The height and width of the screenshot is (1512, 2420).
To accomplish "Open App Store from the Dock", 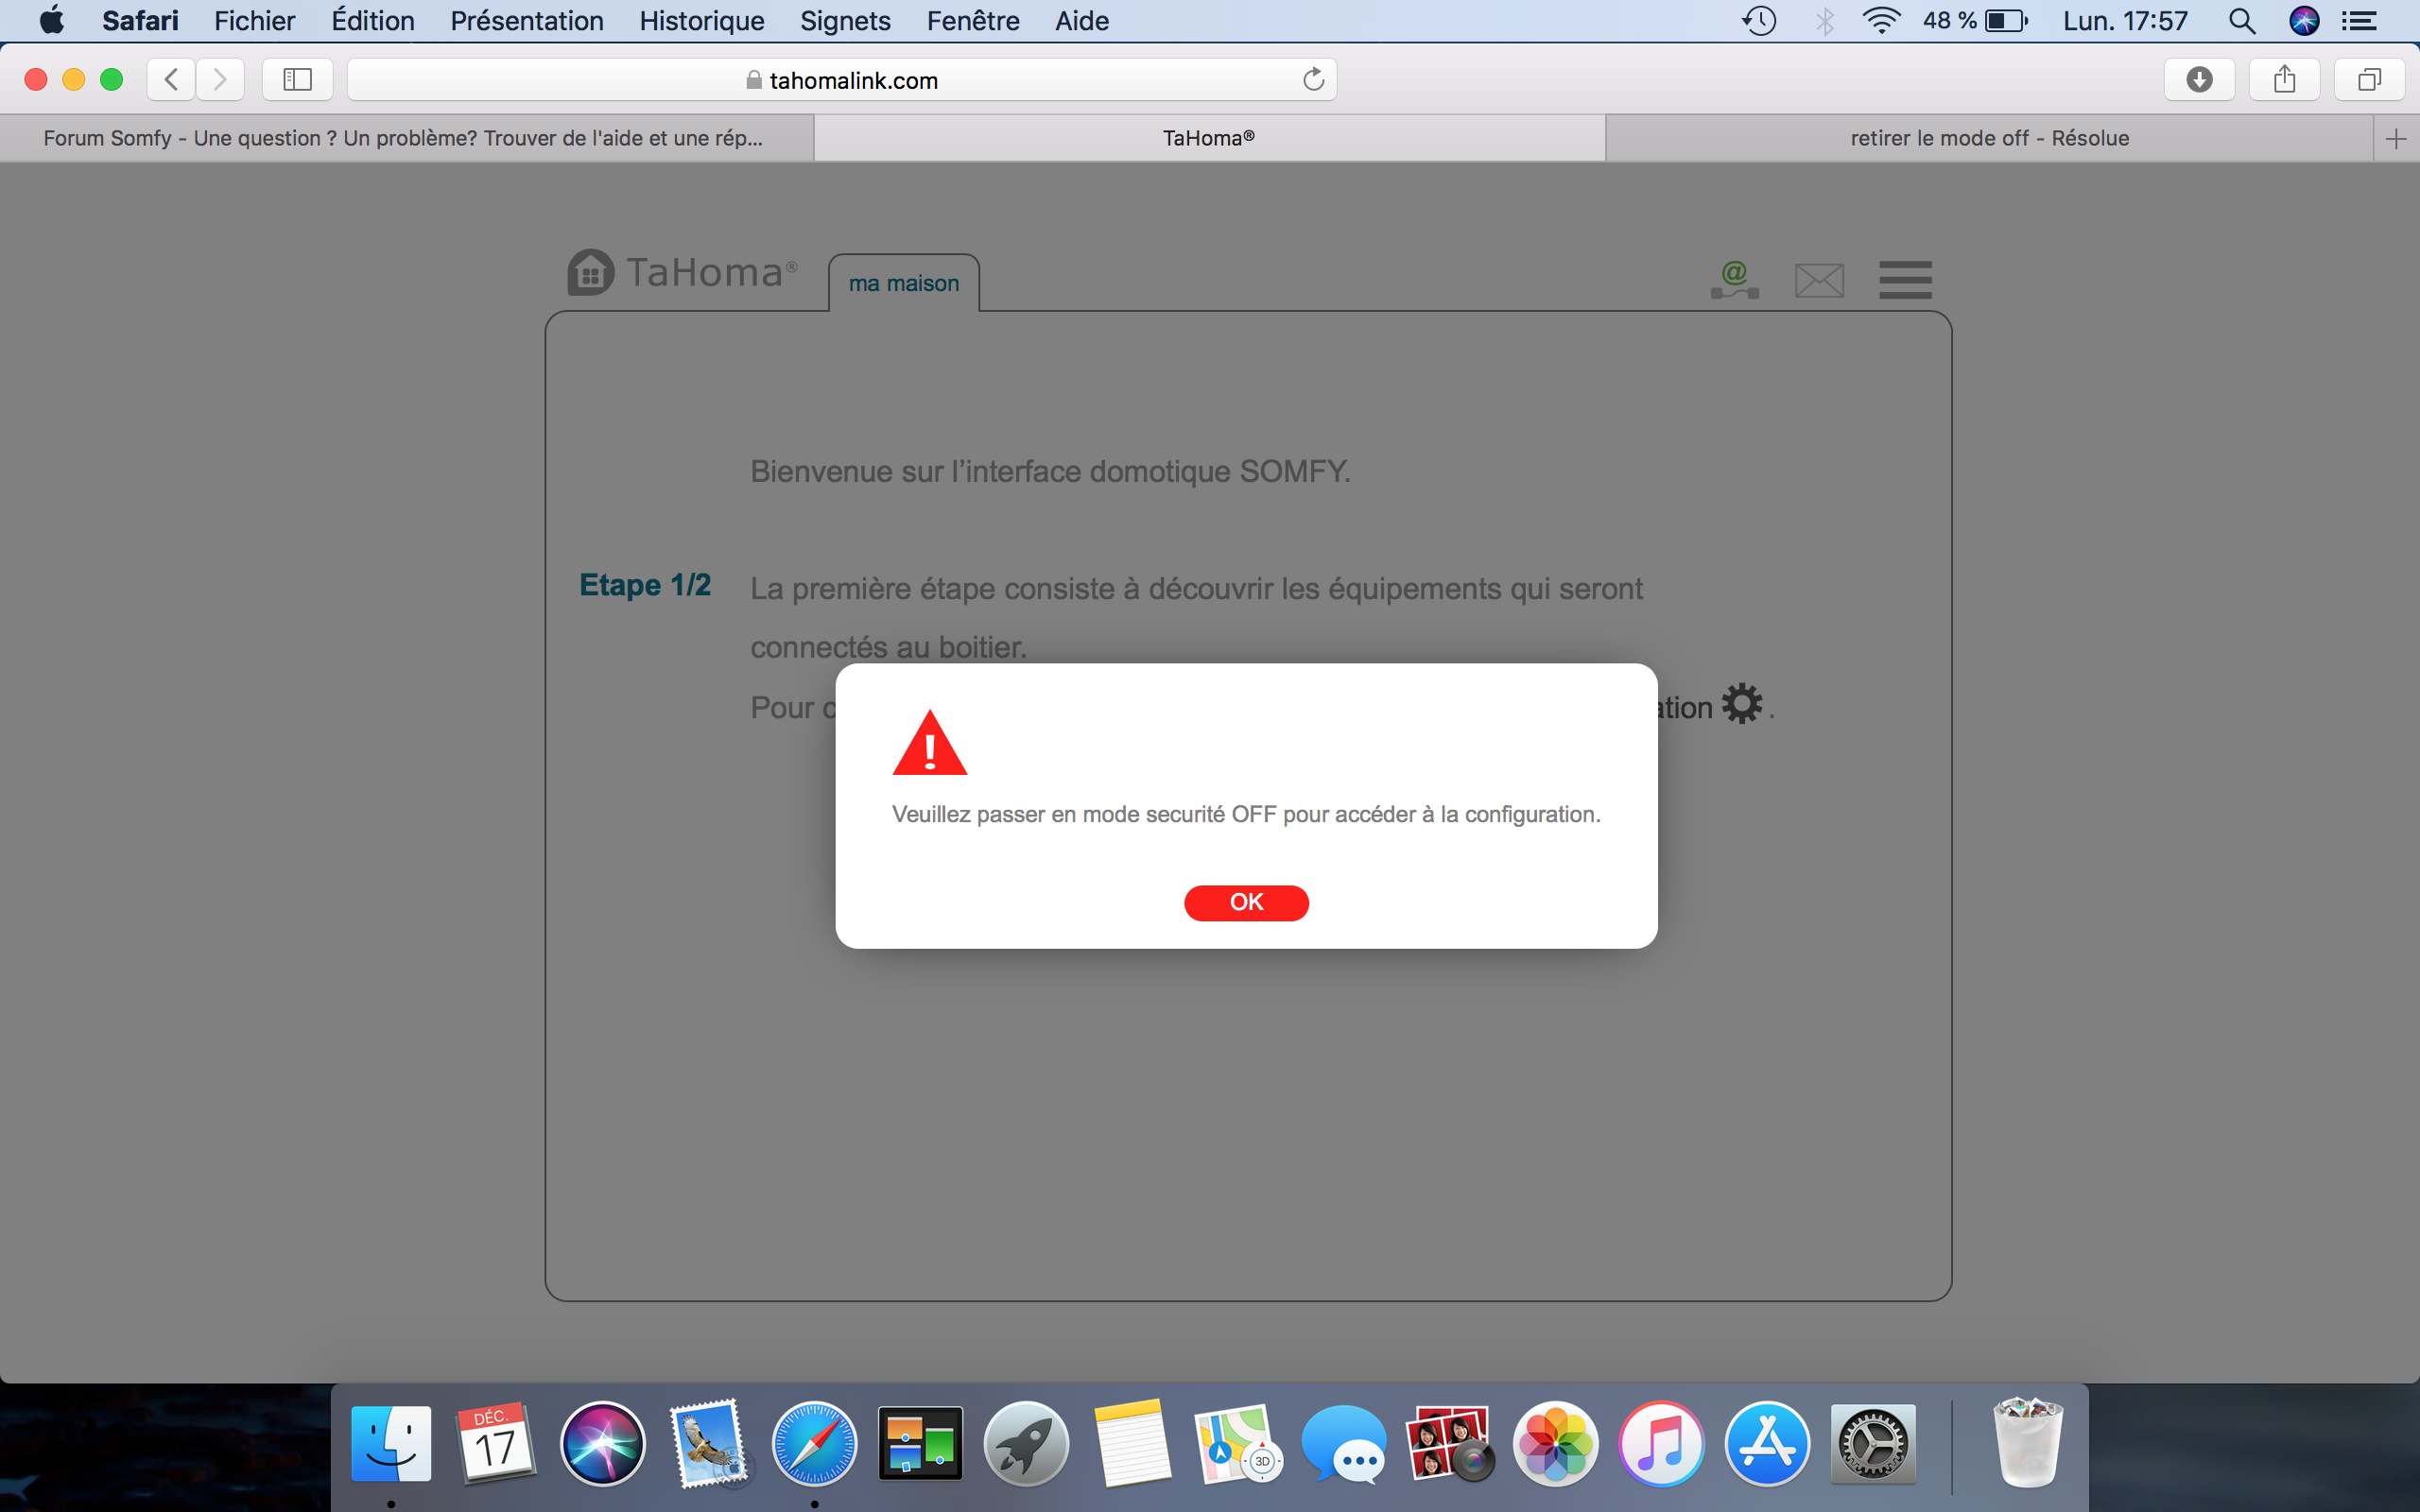I will 1768,1443.
